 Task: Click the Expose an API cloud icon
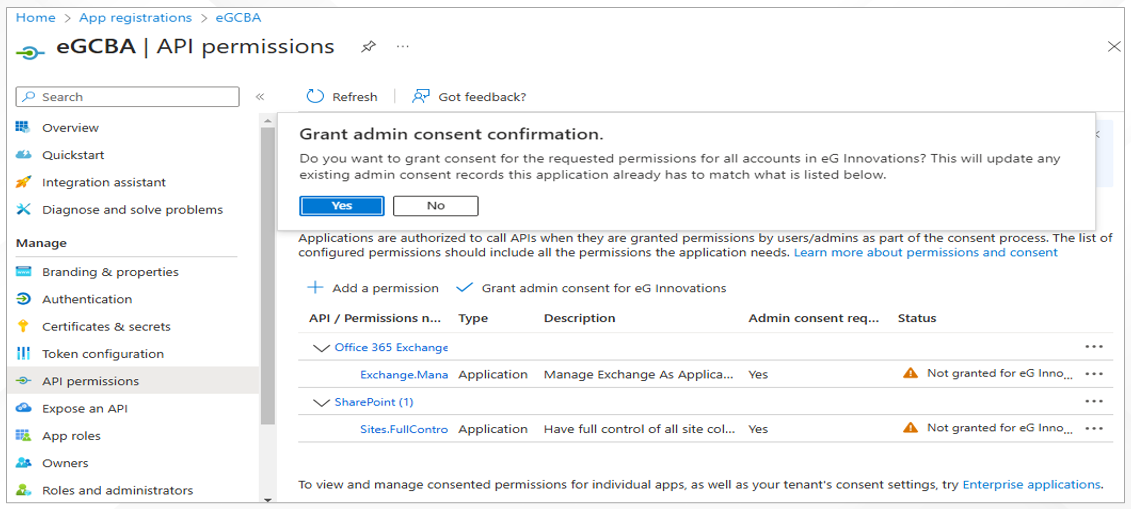23,409
